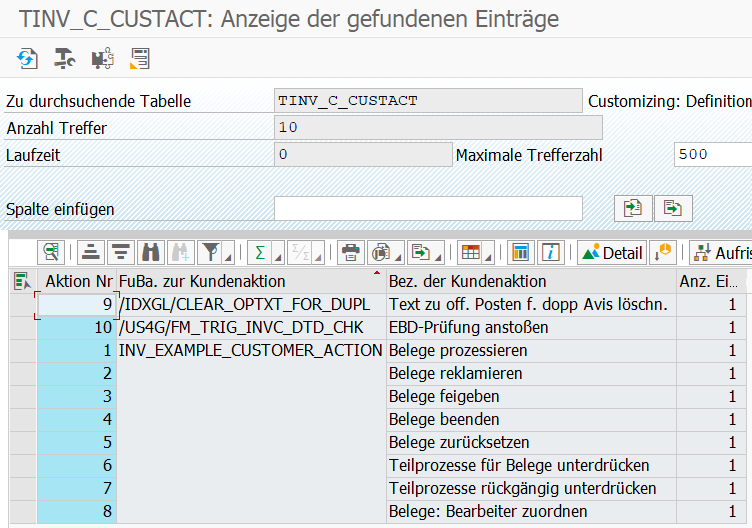Click the print icon in the ALV toolbar
Viewport: 752px width, 528px height.
pos(350,253)
